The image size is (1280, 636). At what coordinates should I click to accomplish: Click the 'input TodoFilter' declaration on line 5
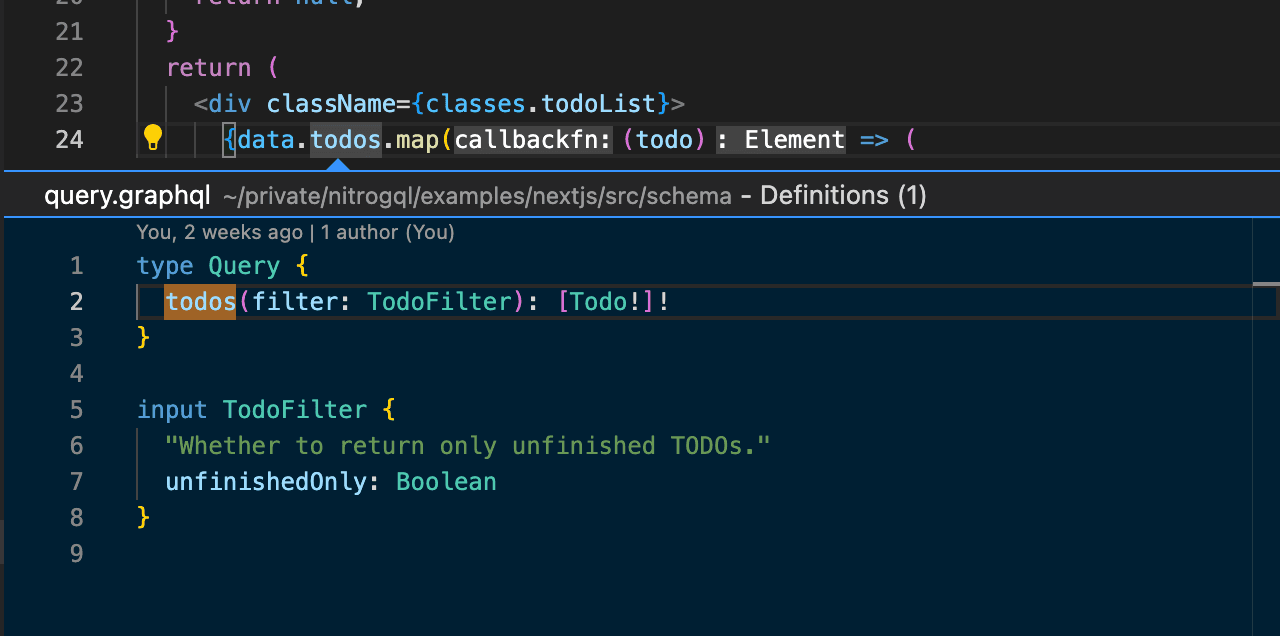(x=250, y=409)
